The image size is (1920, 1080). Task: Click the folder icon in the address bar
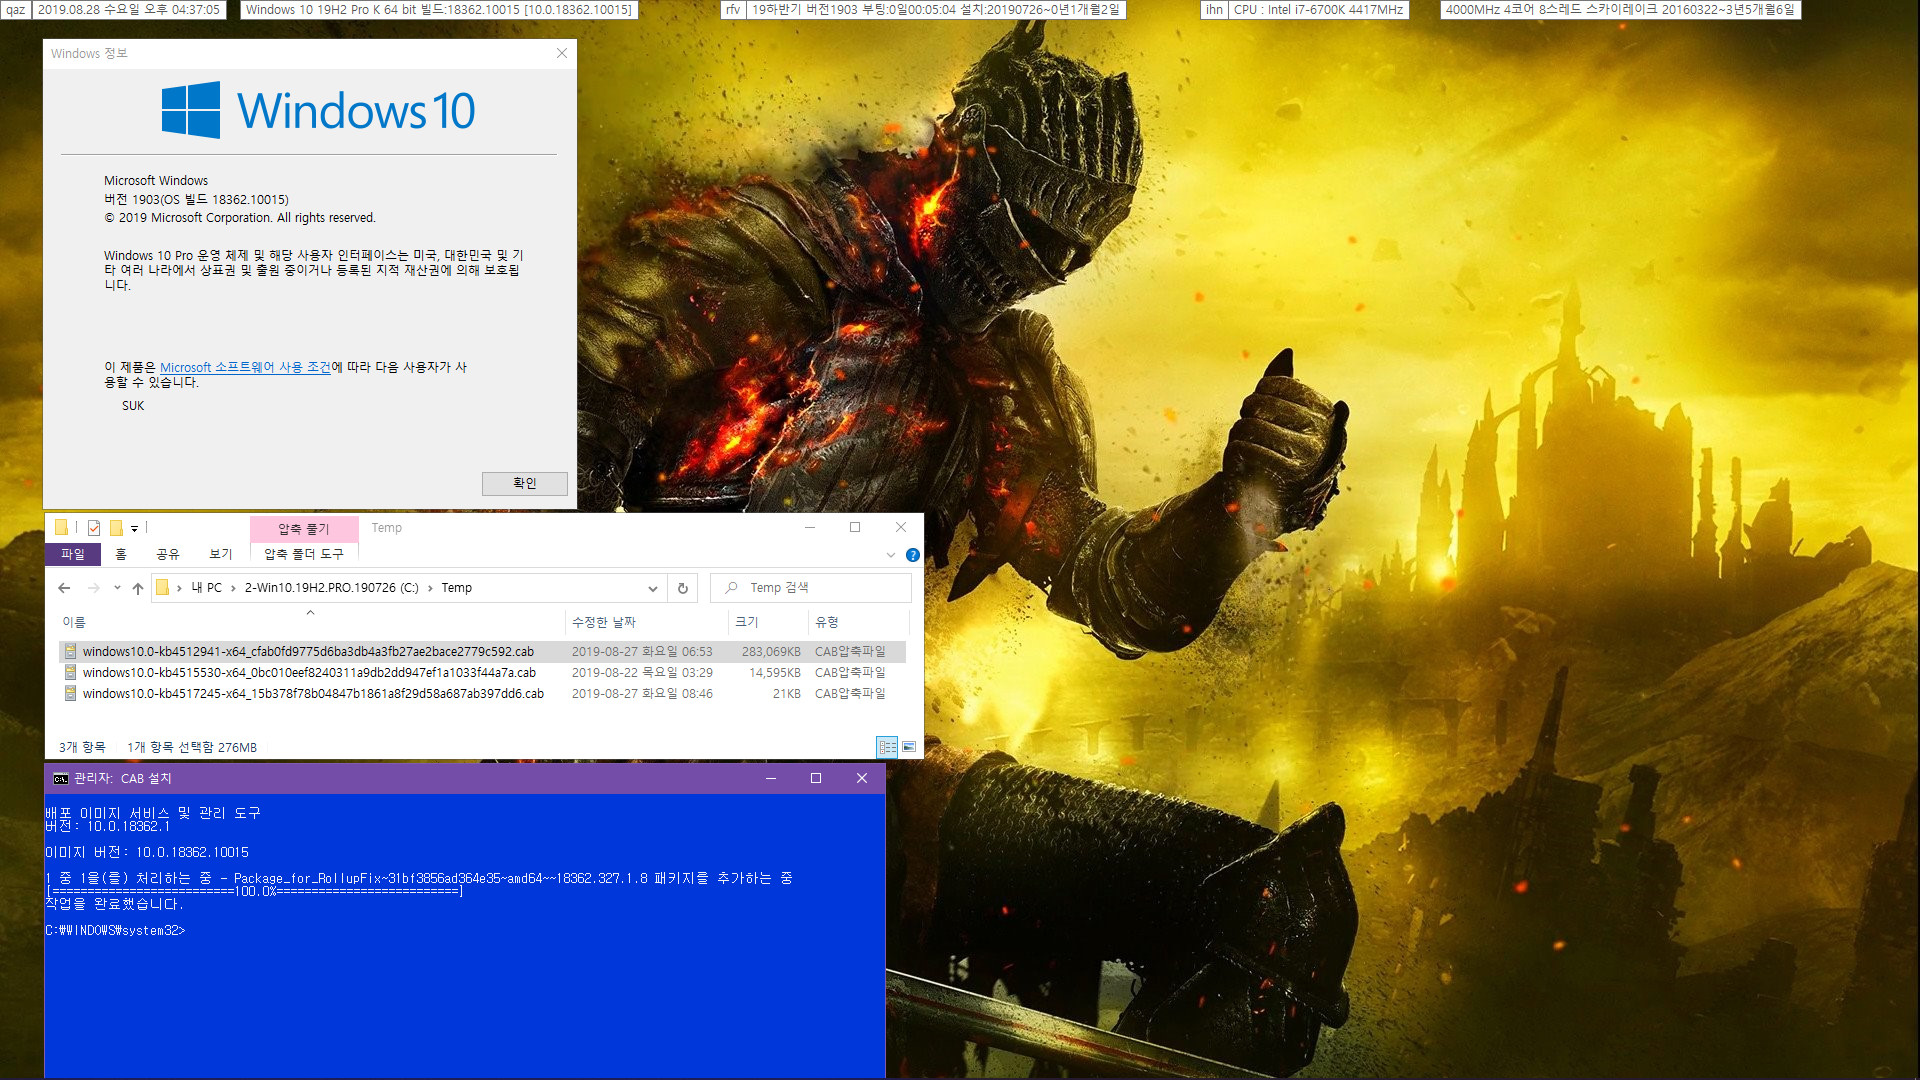click(x=162, y=588)
